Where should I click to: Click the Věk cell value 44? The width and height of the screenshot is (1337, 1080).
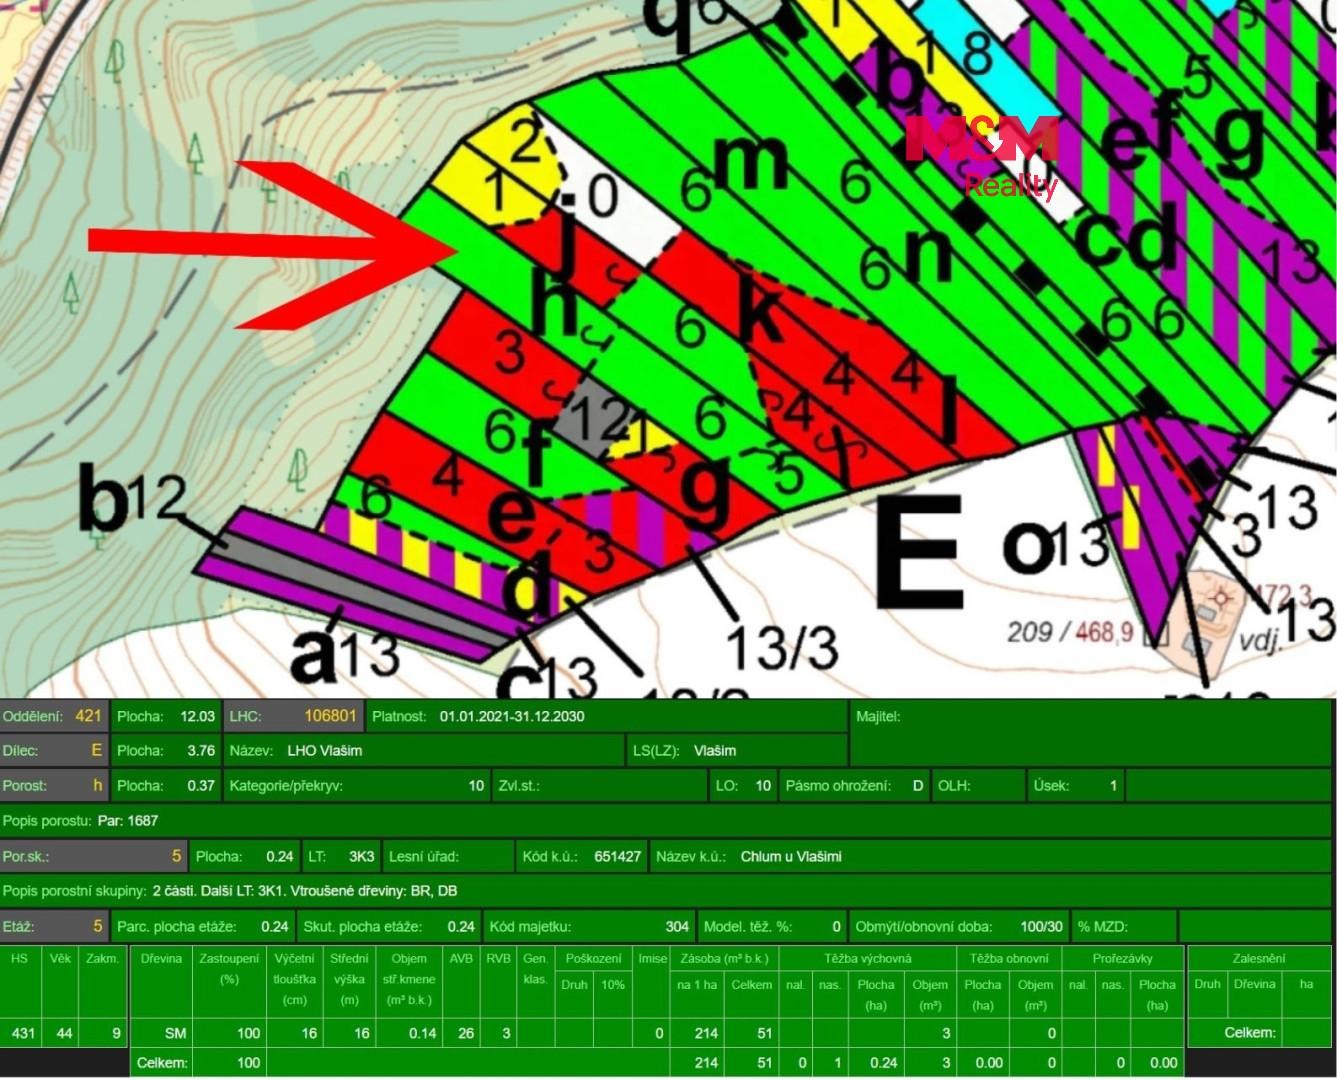(64, 1033)
